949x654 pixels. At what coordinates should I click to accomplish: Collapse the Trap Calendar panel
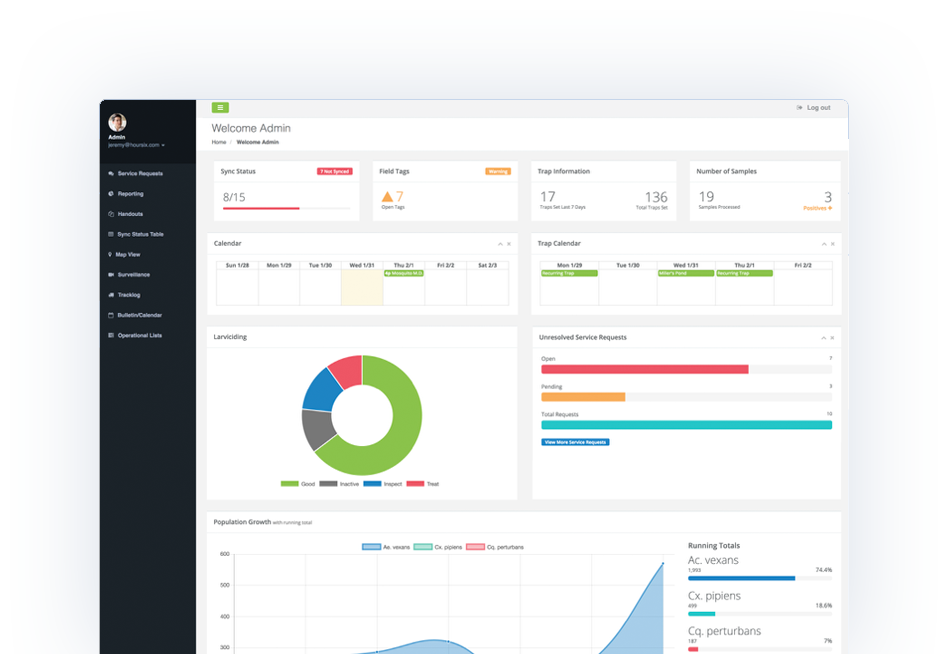point(823,244)
